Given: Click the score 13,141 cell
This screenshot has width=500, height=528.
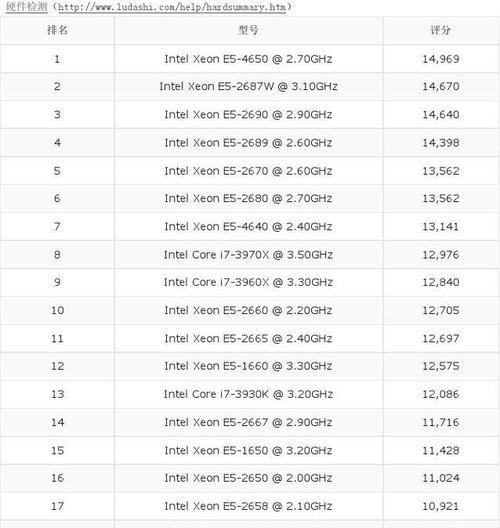Looking at the screenshot, I should (441, 227).
